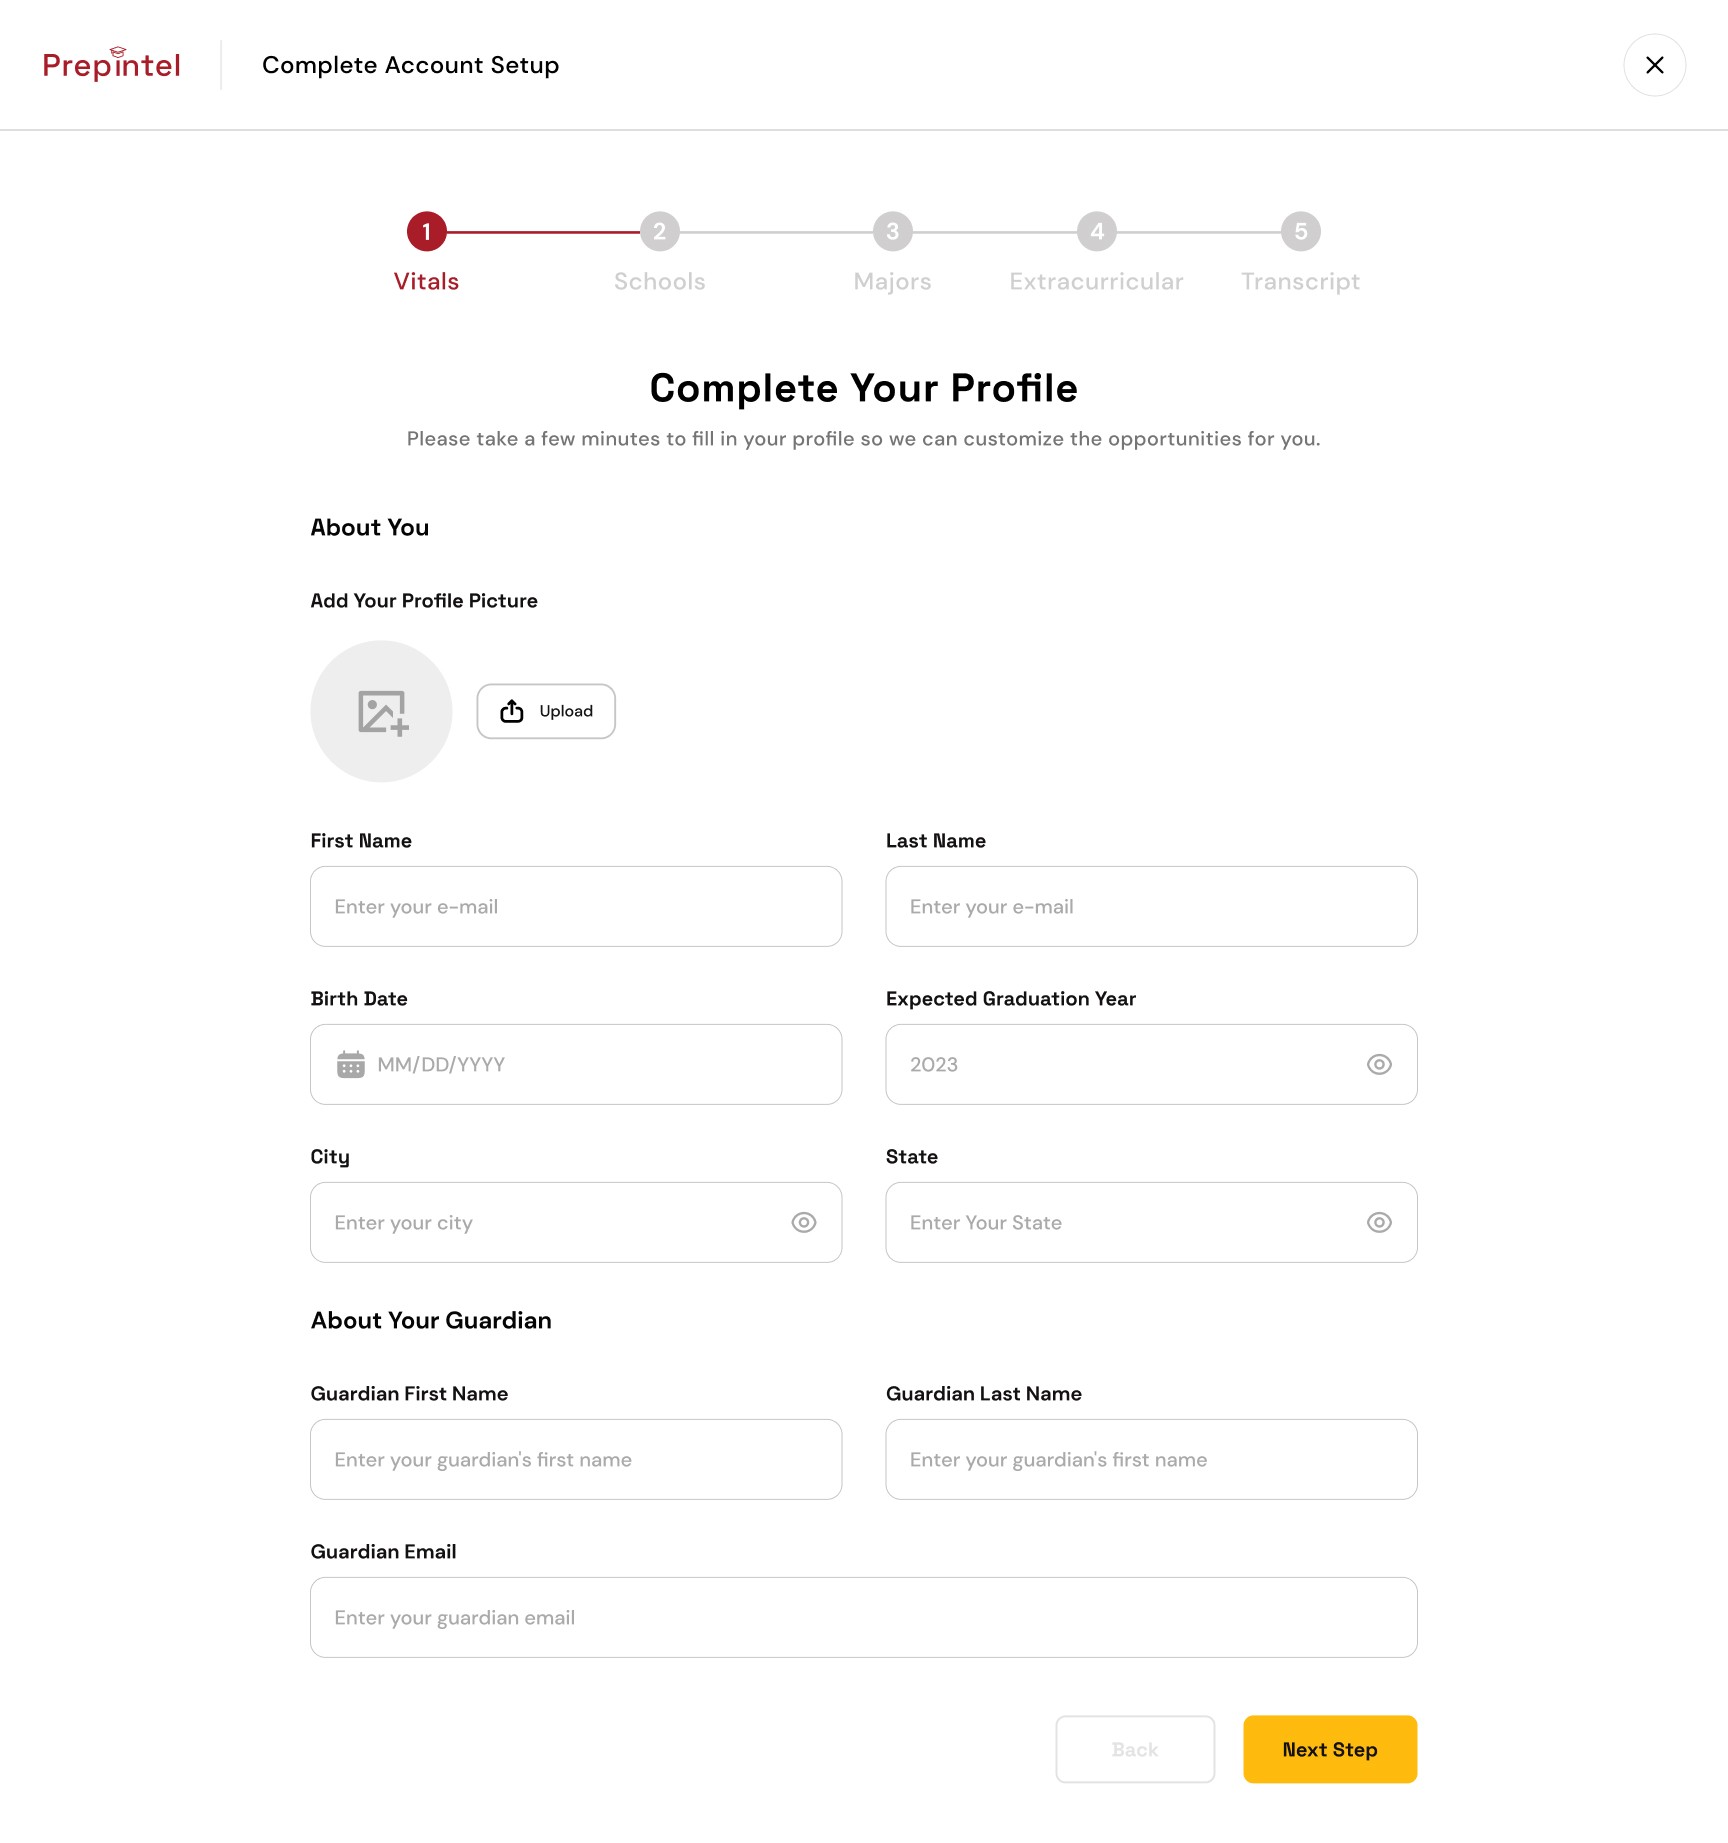This screenshot has width=1728, height=1843.
Task: Select step 1 Vitals circle
Action: pos(426,231)
